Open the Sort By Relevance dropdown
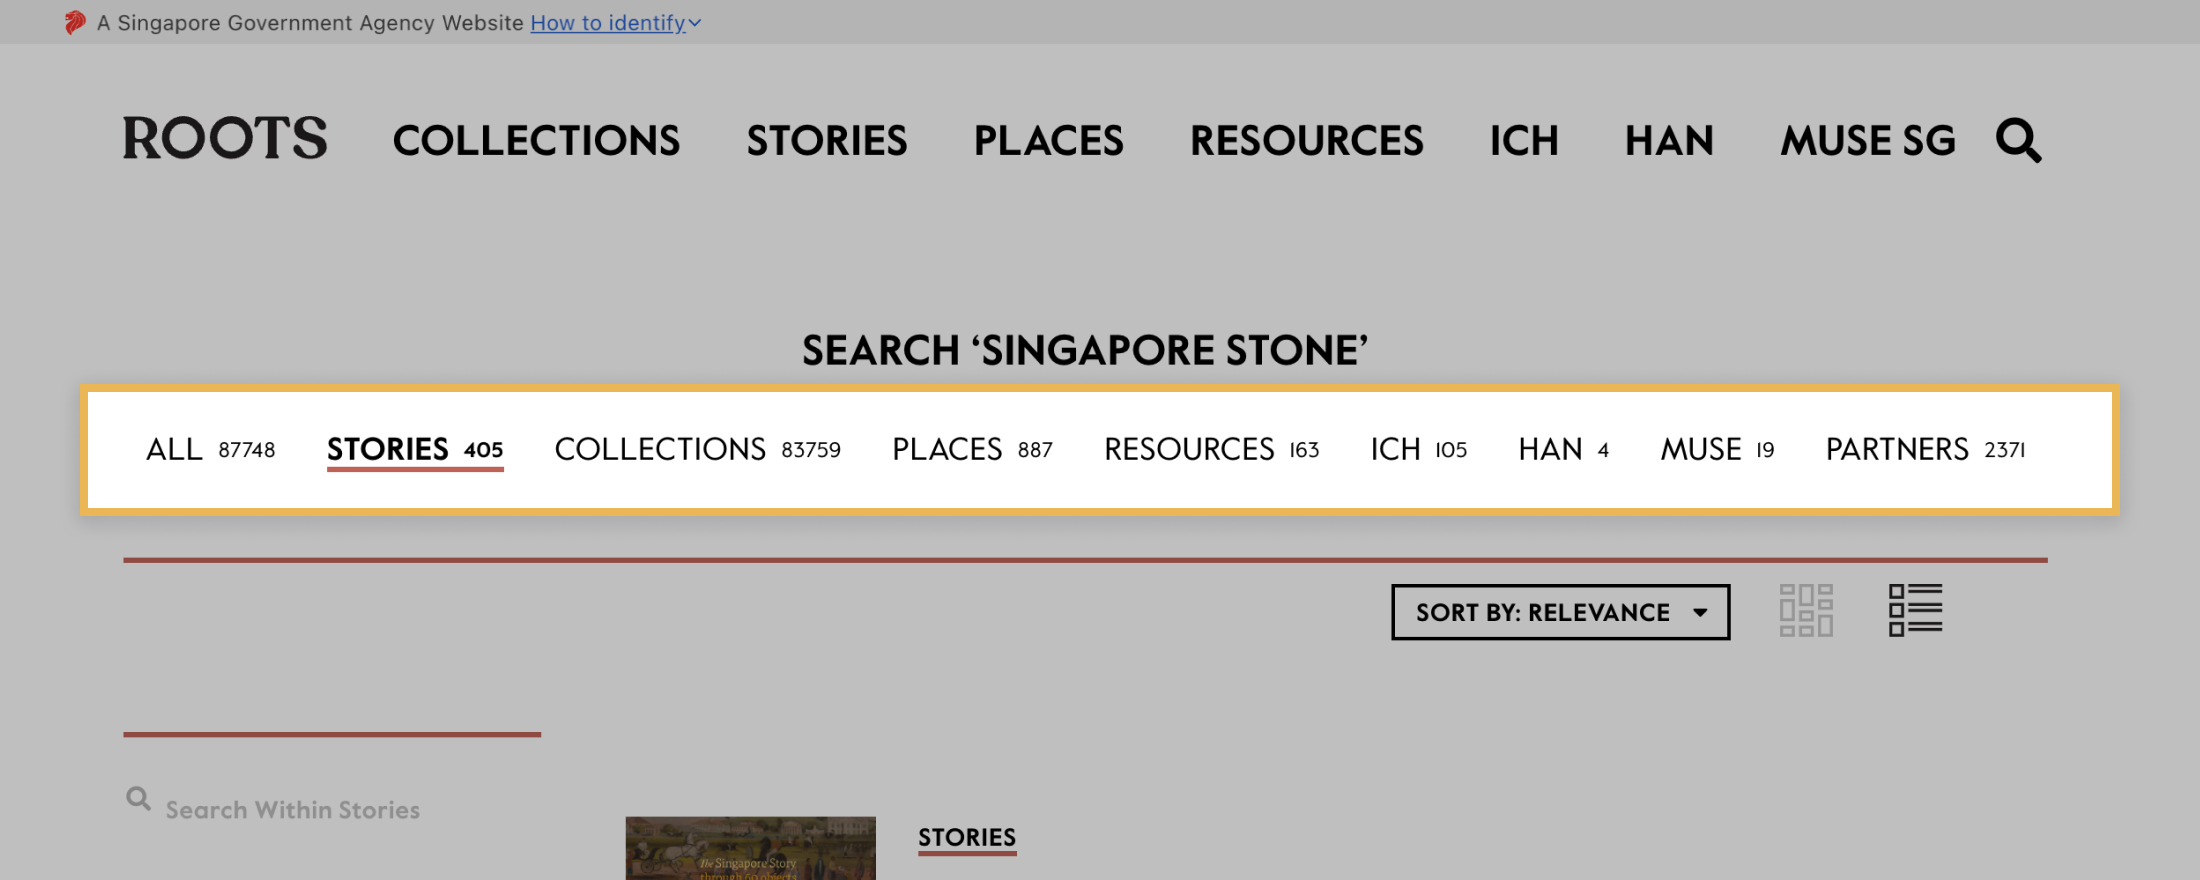This screenshot has height=880, width=2200. pyautogui.click(x=1560, y=612)
